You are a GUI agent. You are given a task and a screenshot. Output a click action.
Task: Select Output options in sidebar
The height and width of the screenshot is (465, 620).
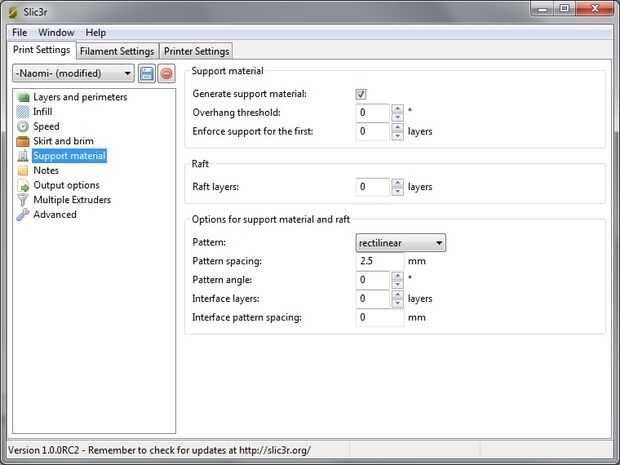pos(66,185)
